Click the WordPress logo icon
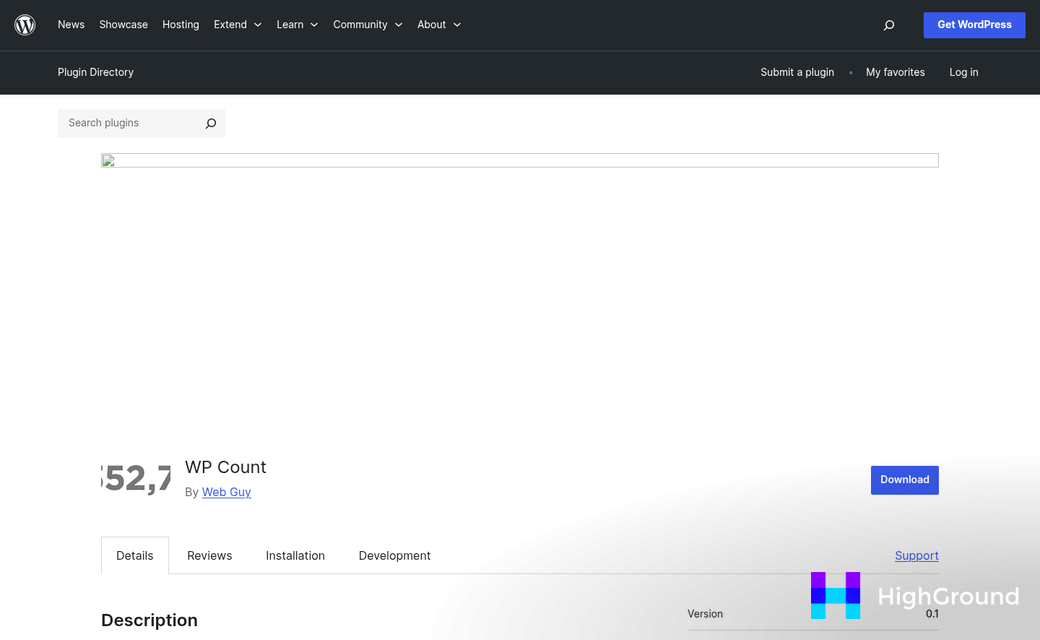 pyautogui.click(x=25, y=25)
